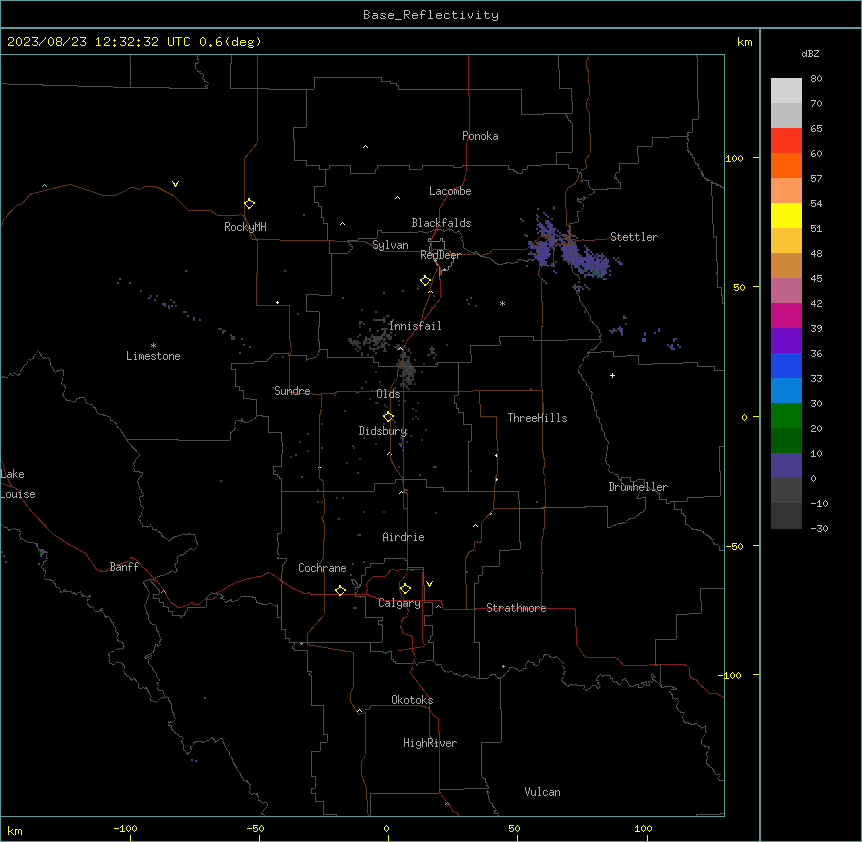
Task: Click the HighRiver city label
Action: pos(430,743)
